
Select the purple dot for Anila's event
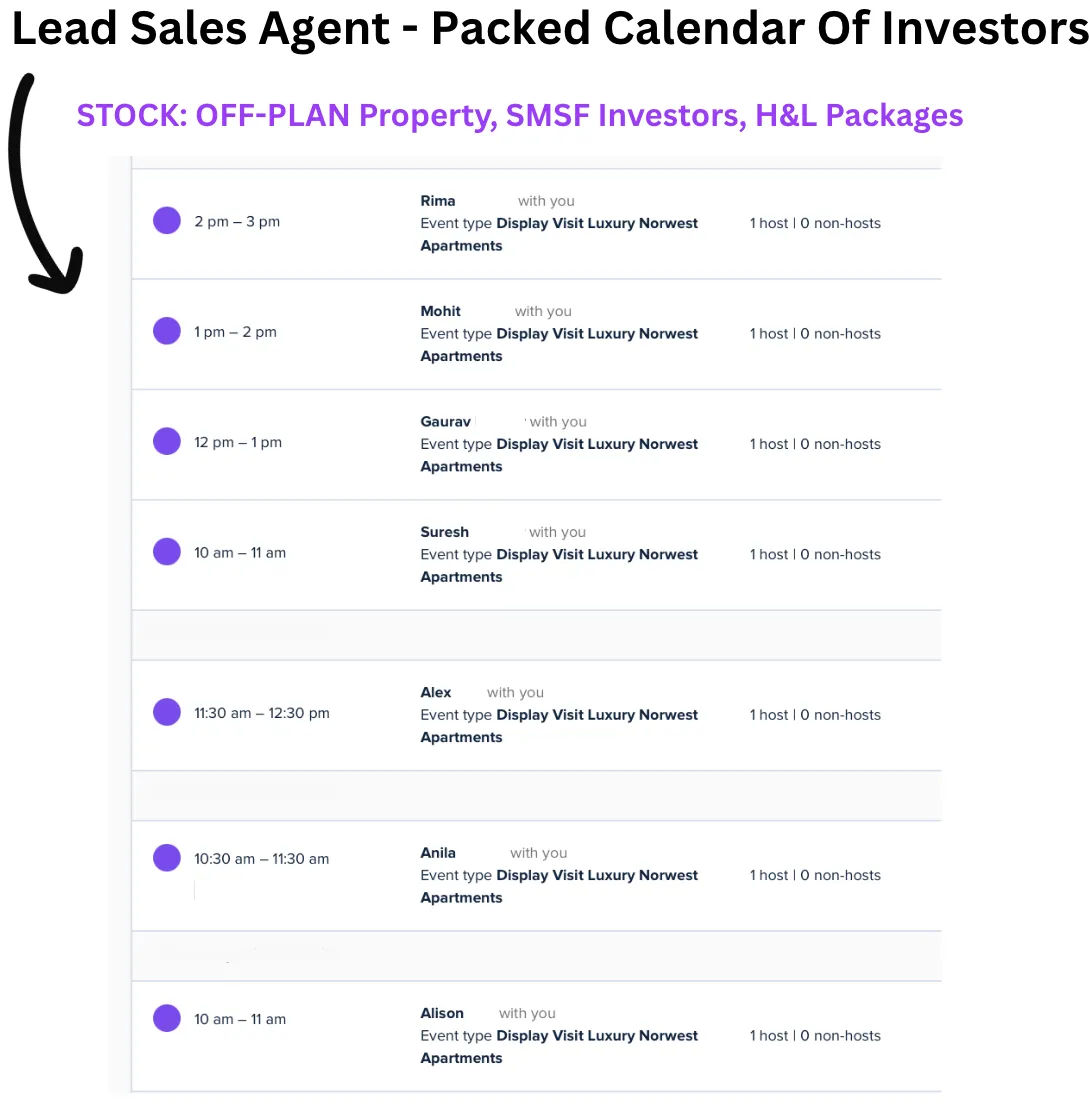(x=167, y=857)
